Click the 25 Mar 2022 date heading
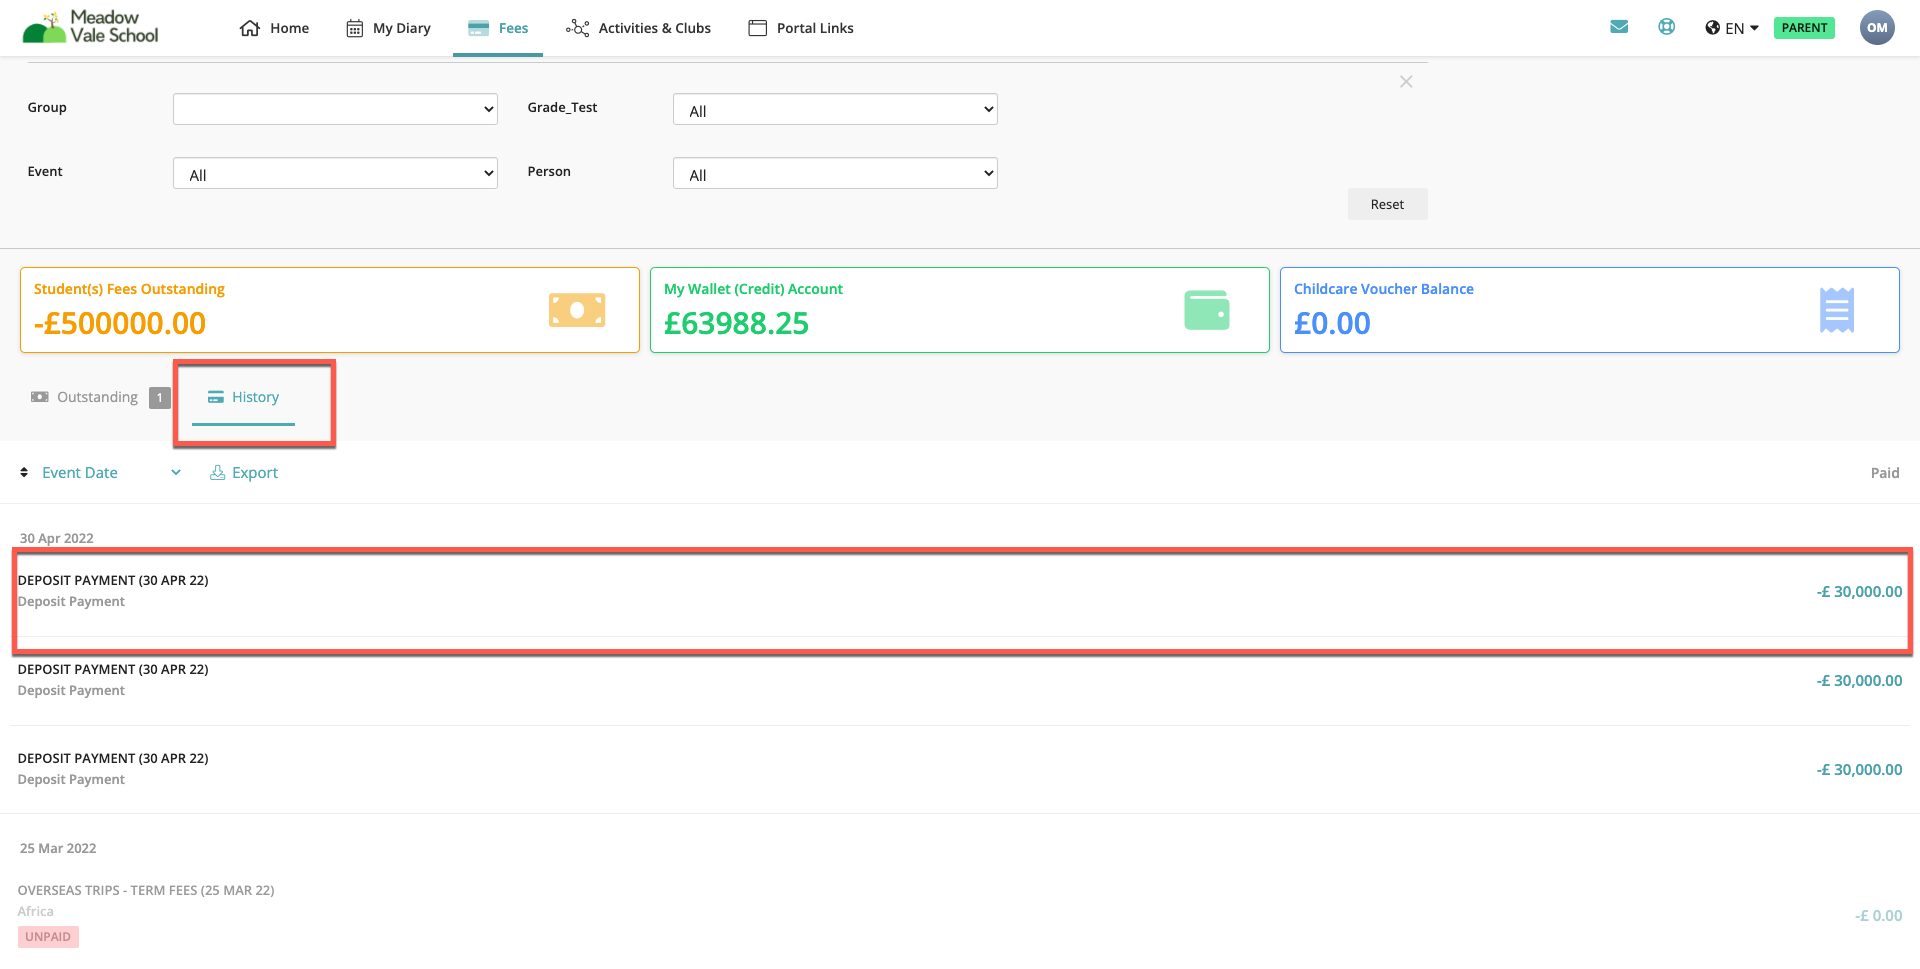 coord(58,848)
